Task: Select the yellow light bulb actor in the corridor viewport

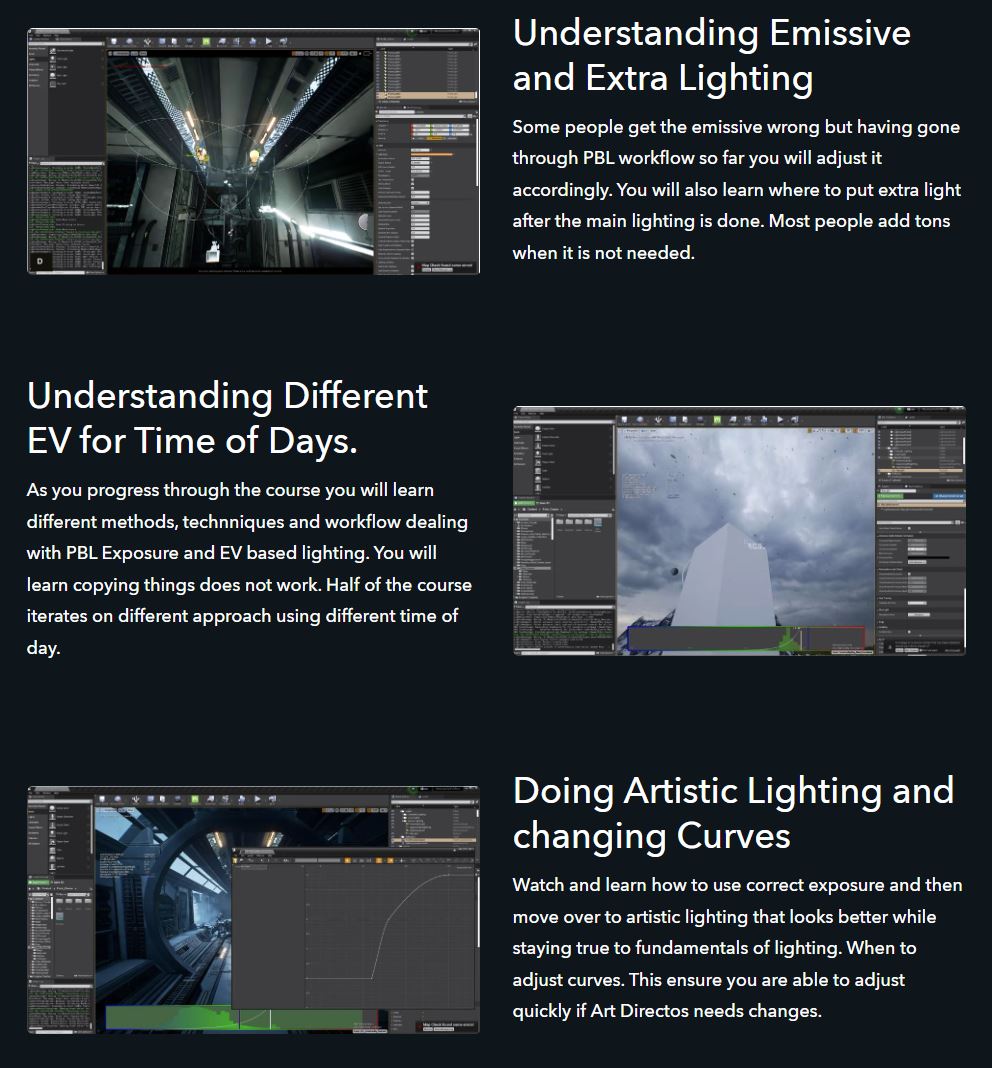Action: pos(254,156)
